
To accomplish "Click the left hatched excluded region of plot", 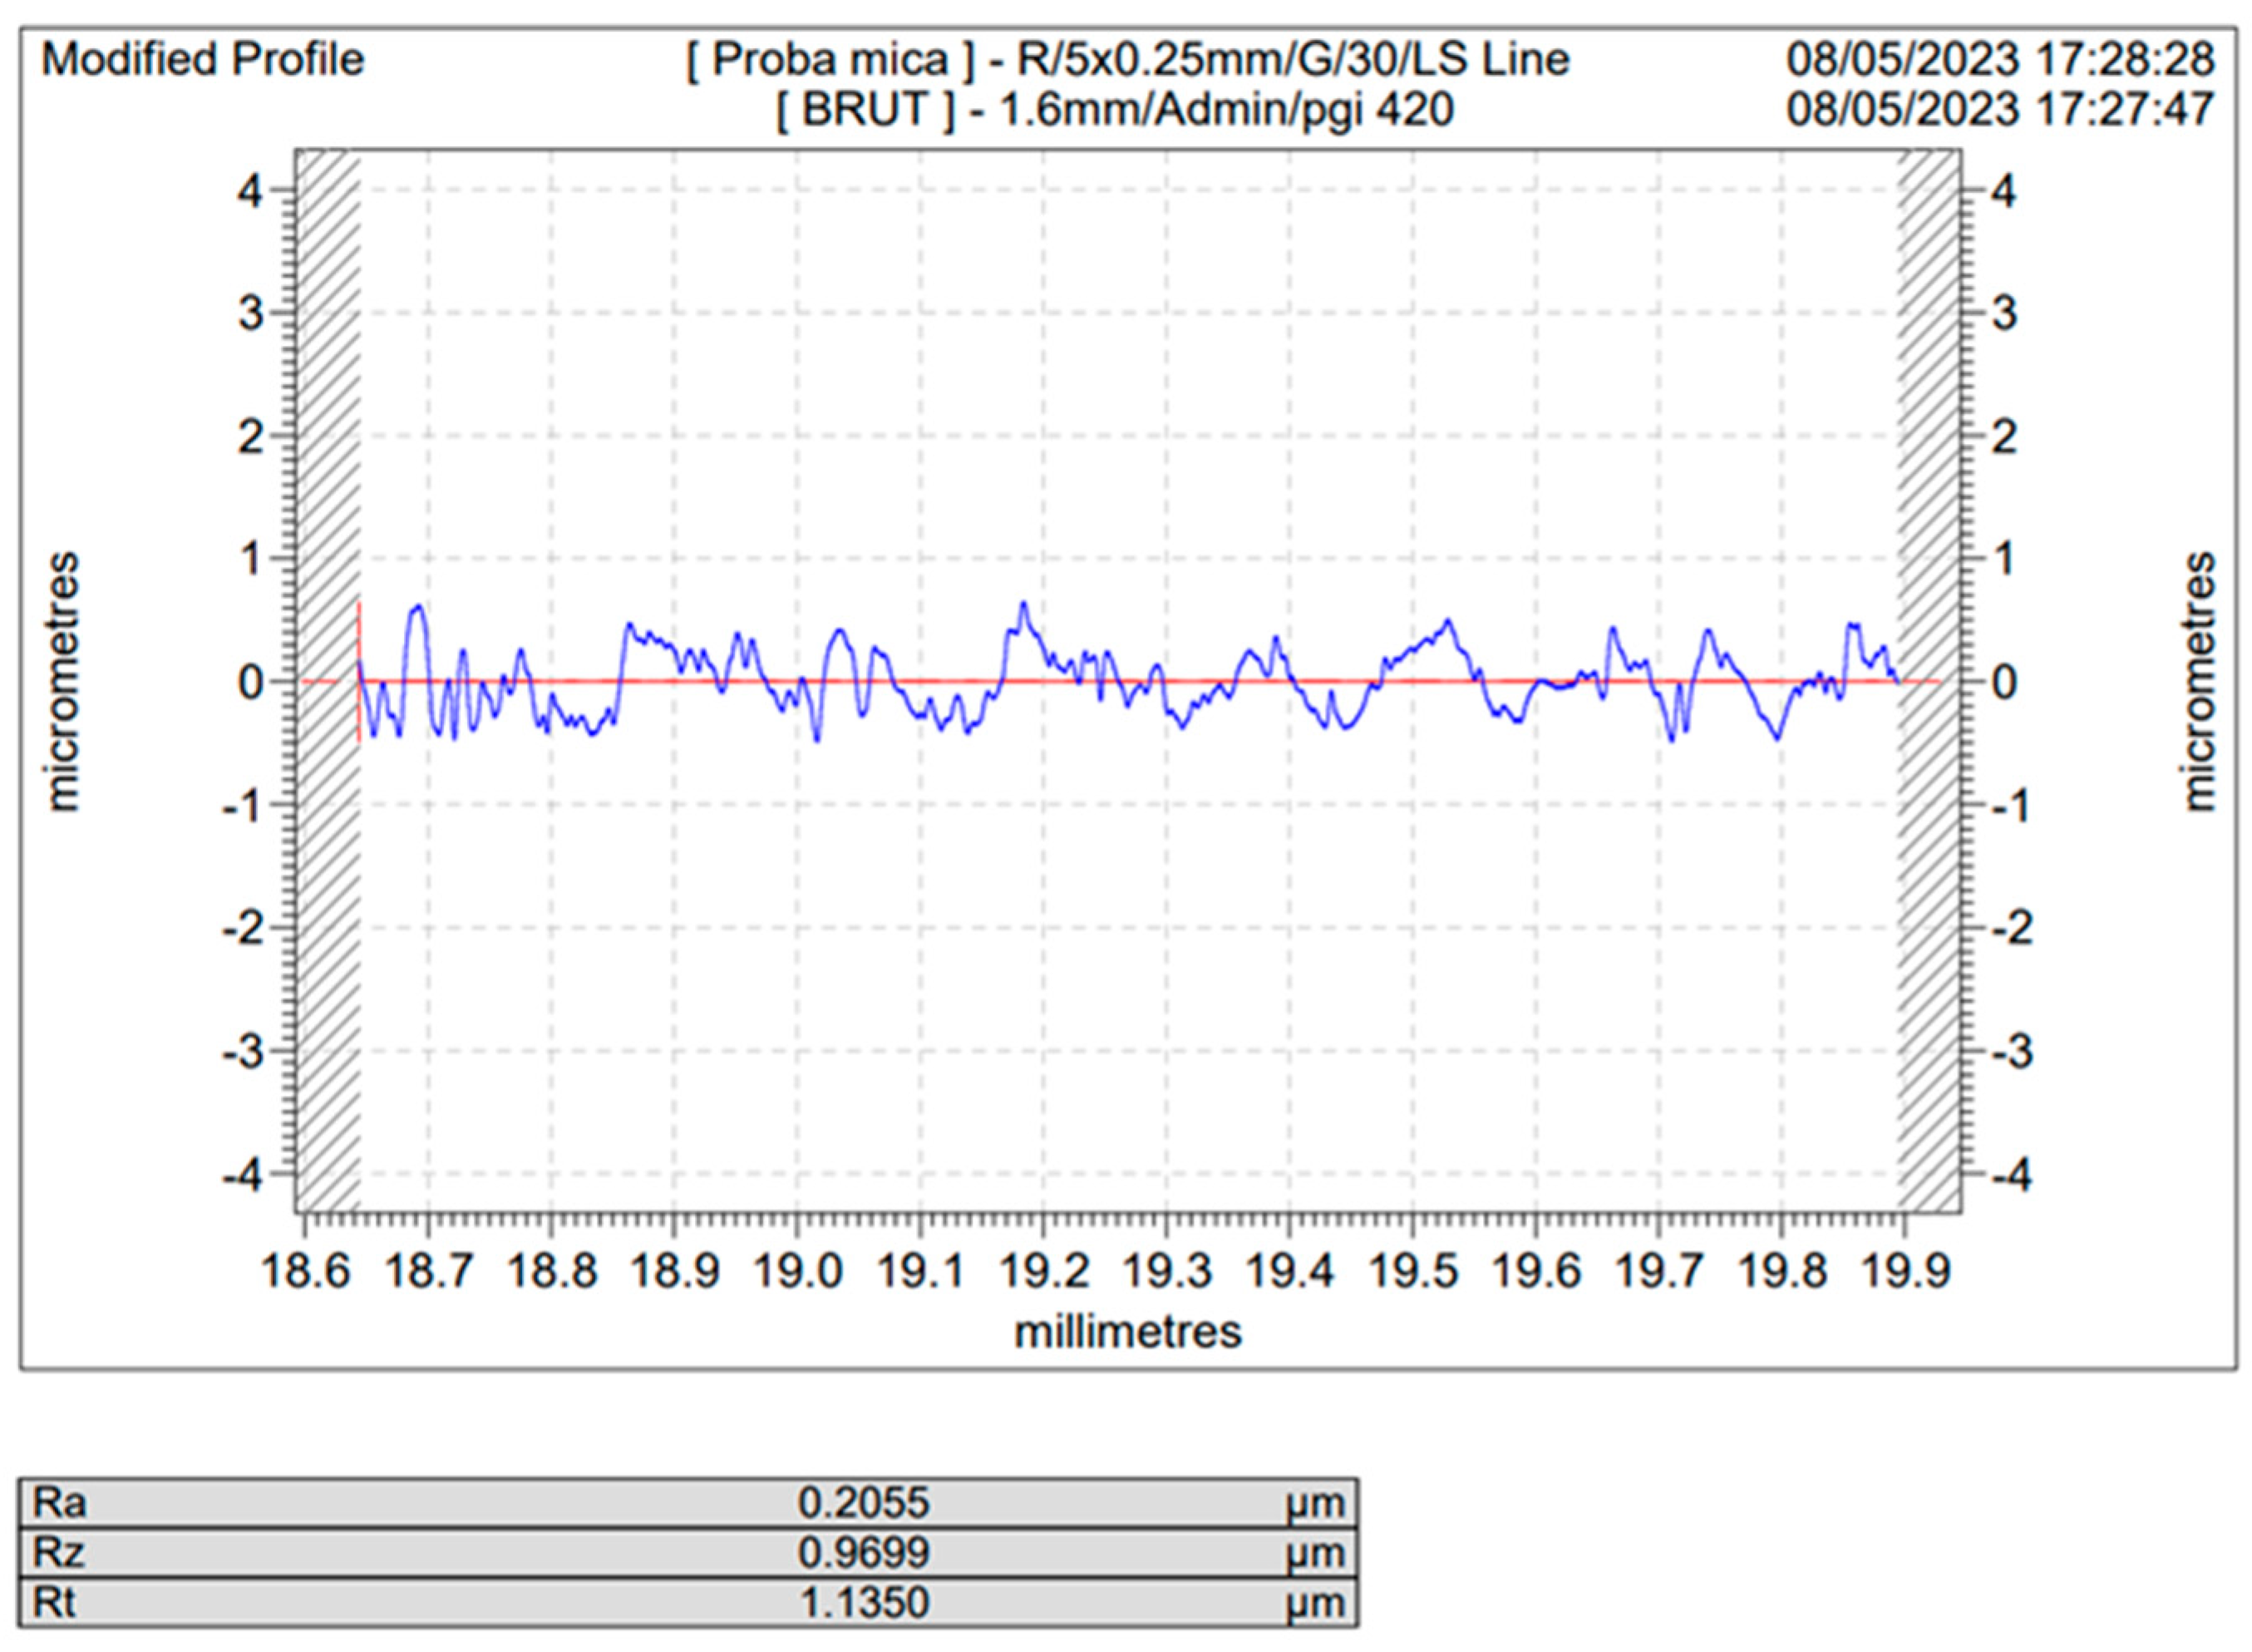I will point(328,682).
